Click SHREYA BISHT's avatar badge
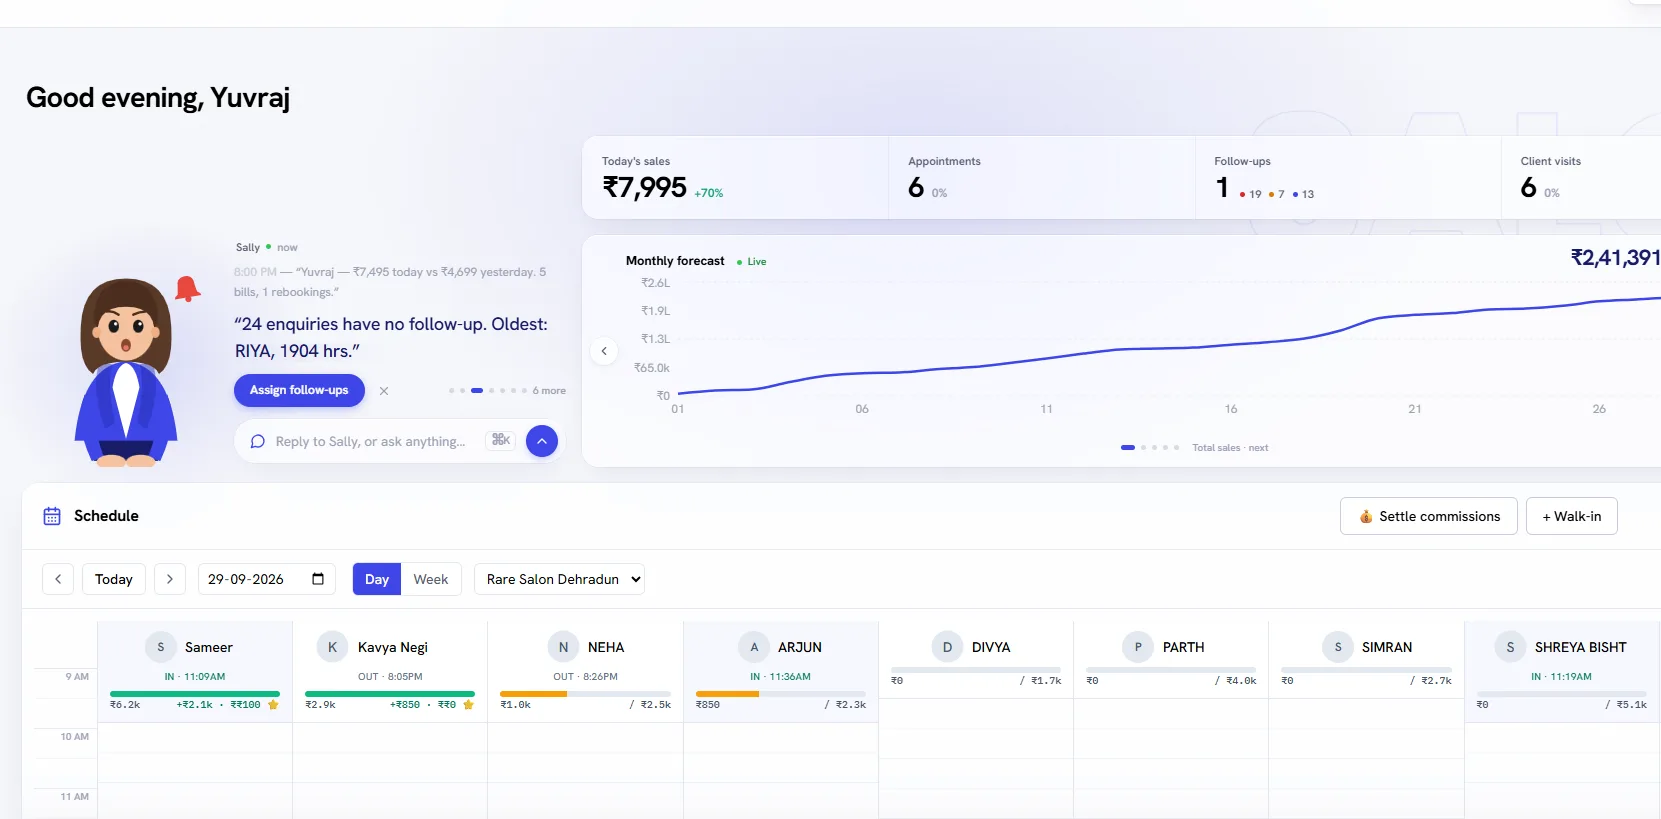The width and height of the screenshot is (1661, 819). click(x=1510, y=647)
